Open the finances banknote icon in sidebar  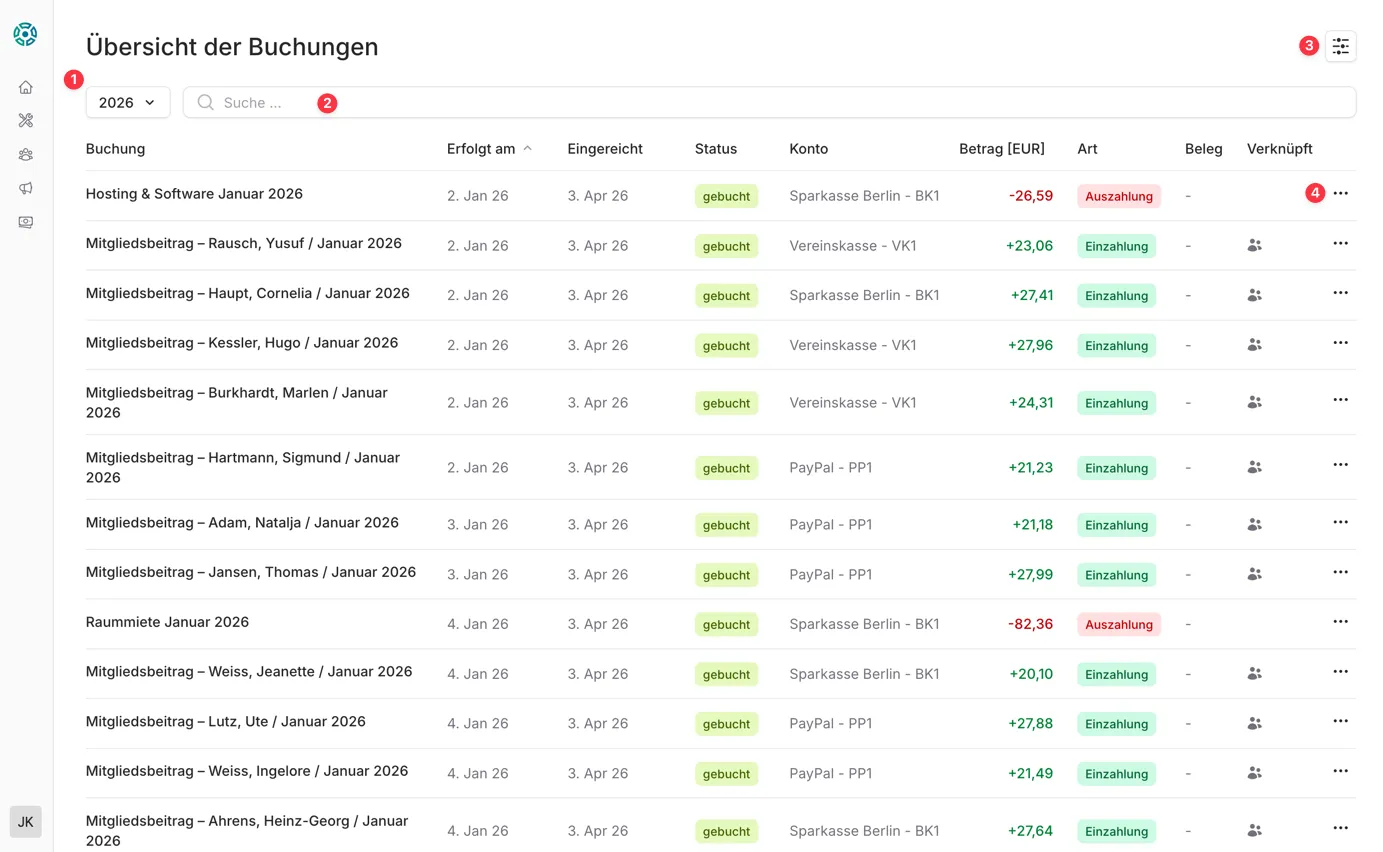point(26,222)
